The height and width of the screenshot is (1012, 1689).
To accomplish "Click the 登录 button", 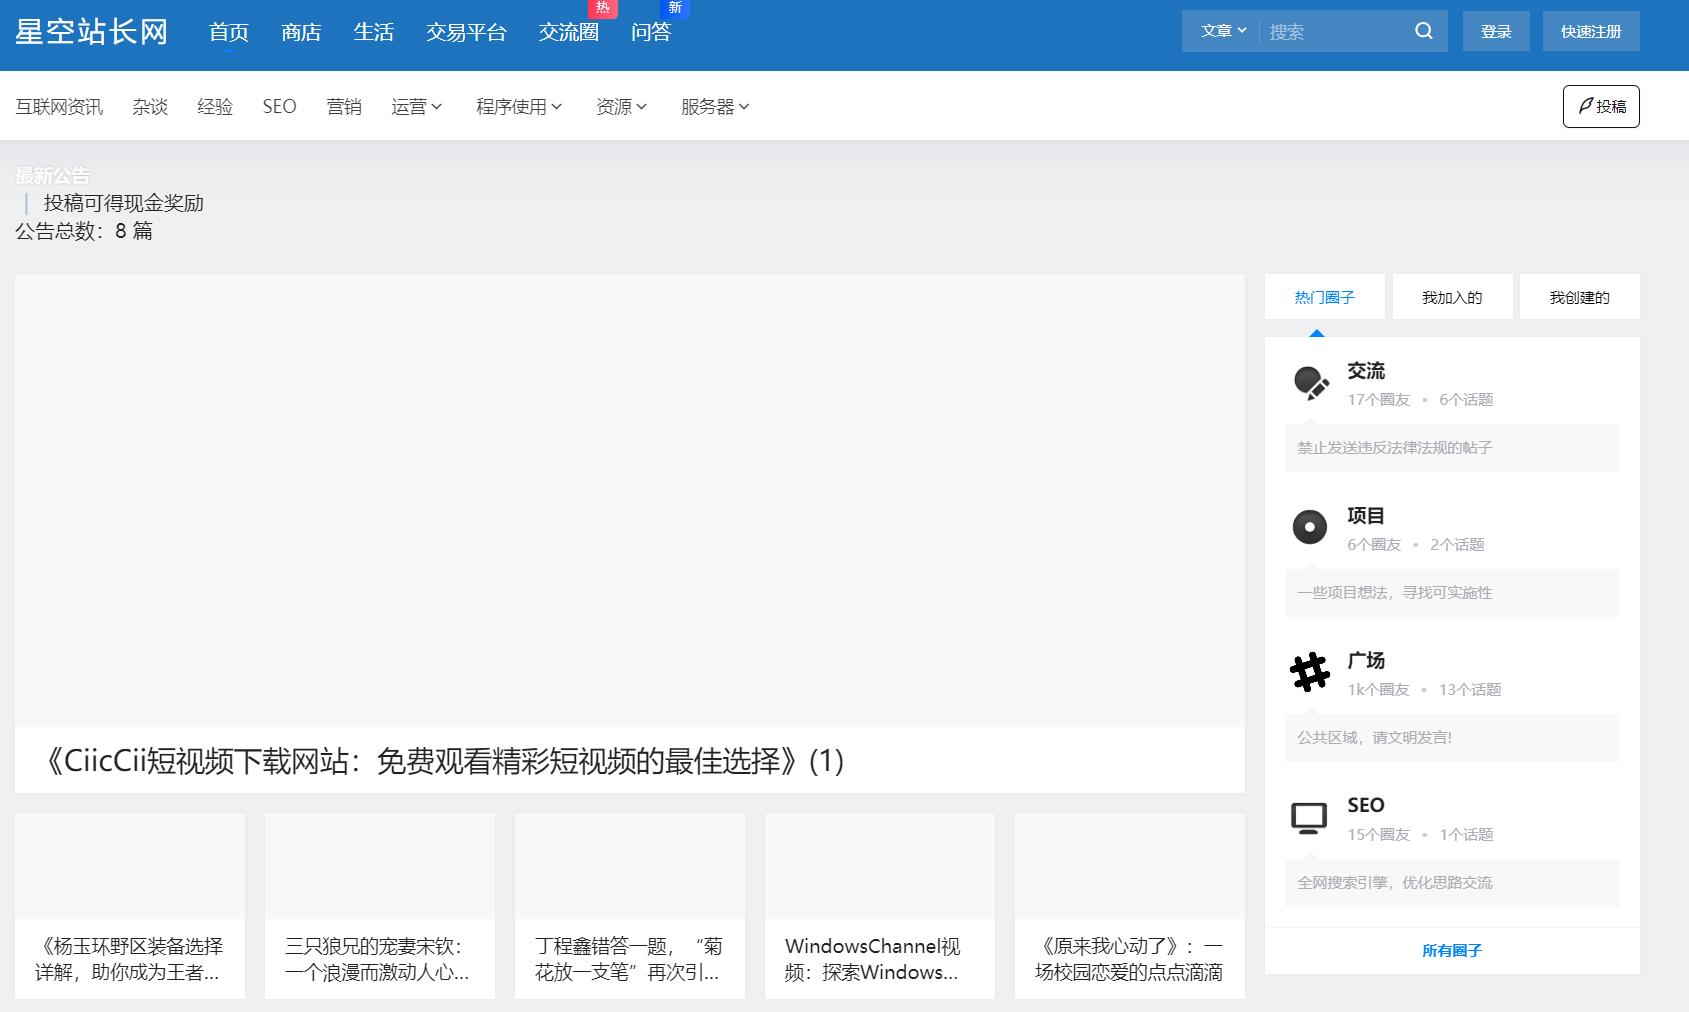I will point(1496,31).
